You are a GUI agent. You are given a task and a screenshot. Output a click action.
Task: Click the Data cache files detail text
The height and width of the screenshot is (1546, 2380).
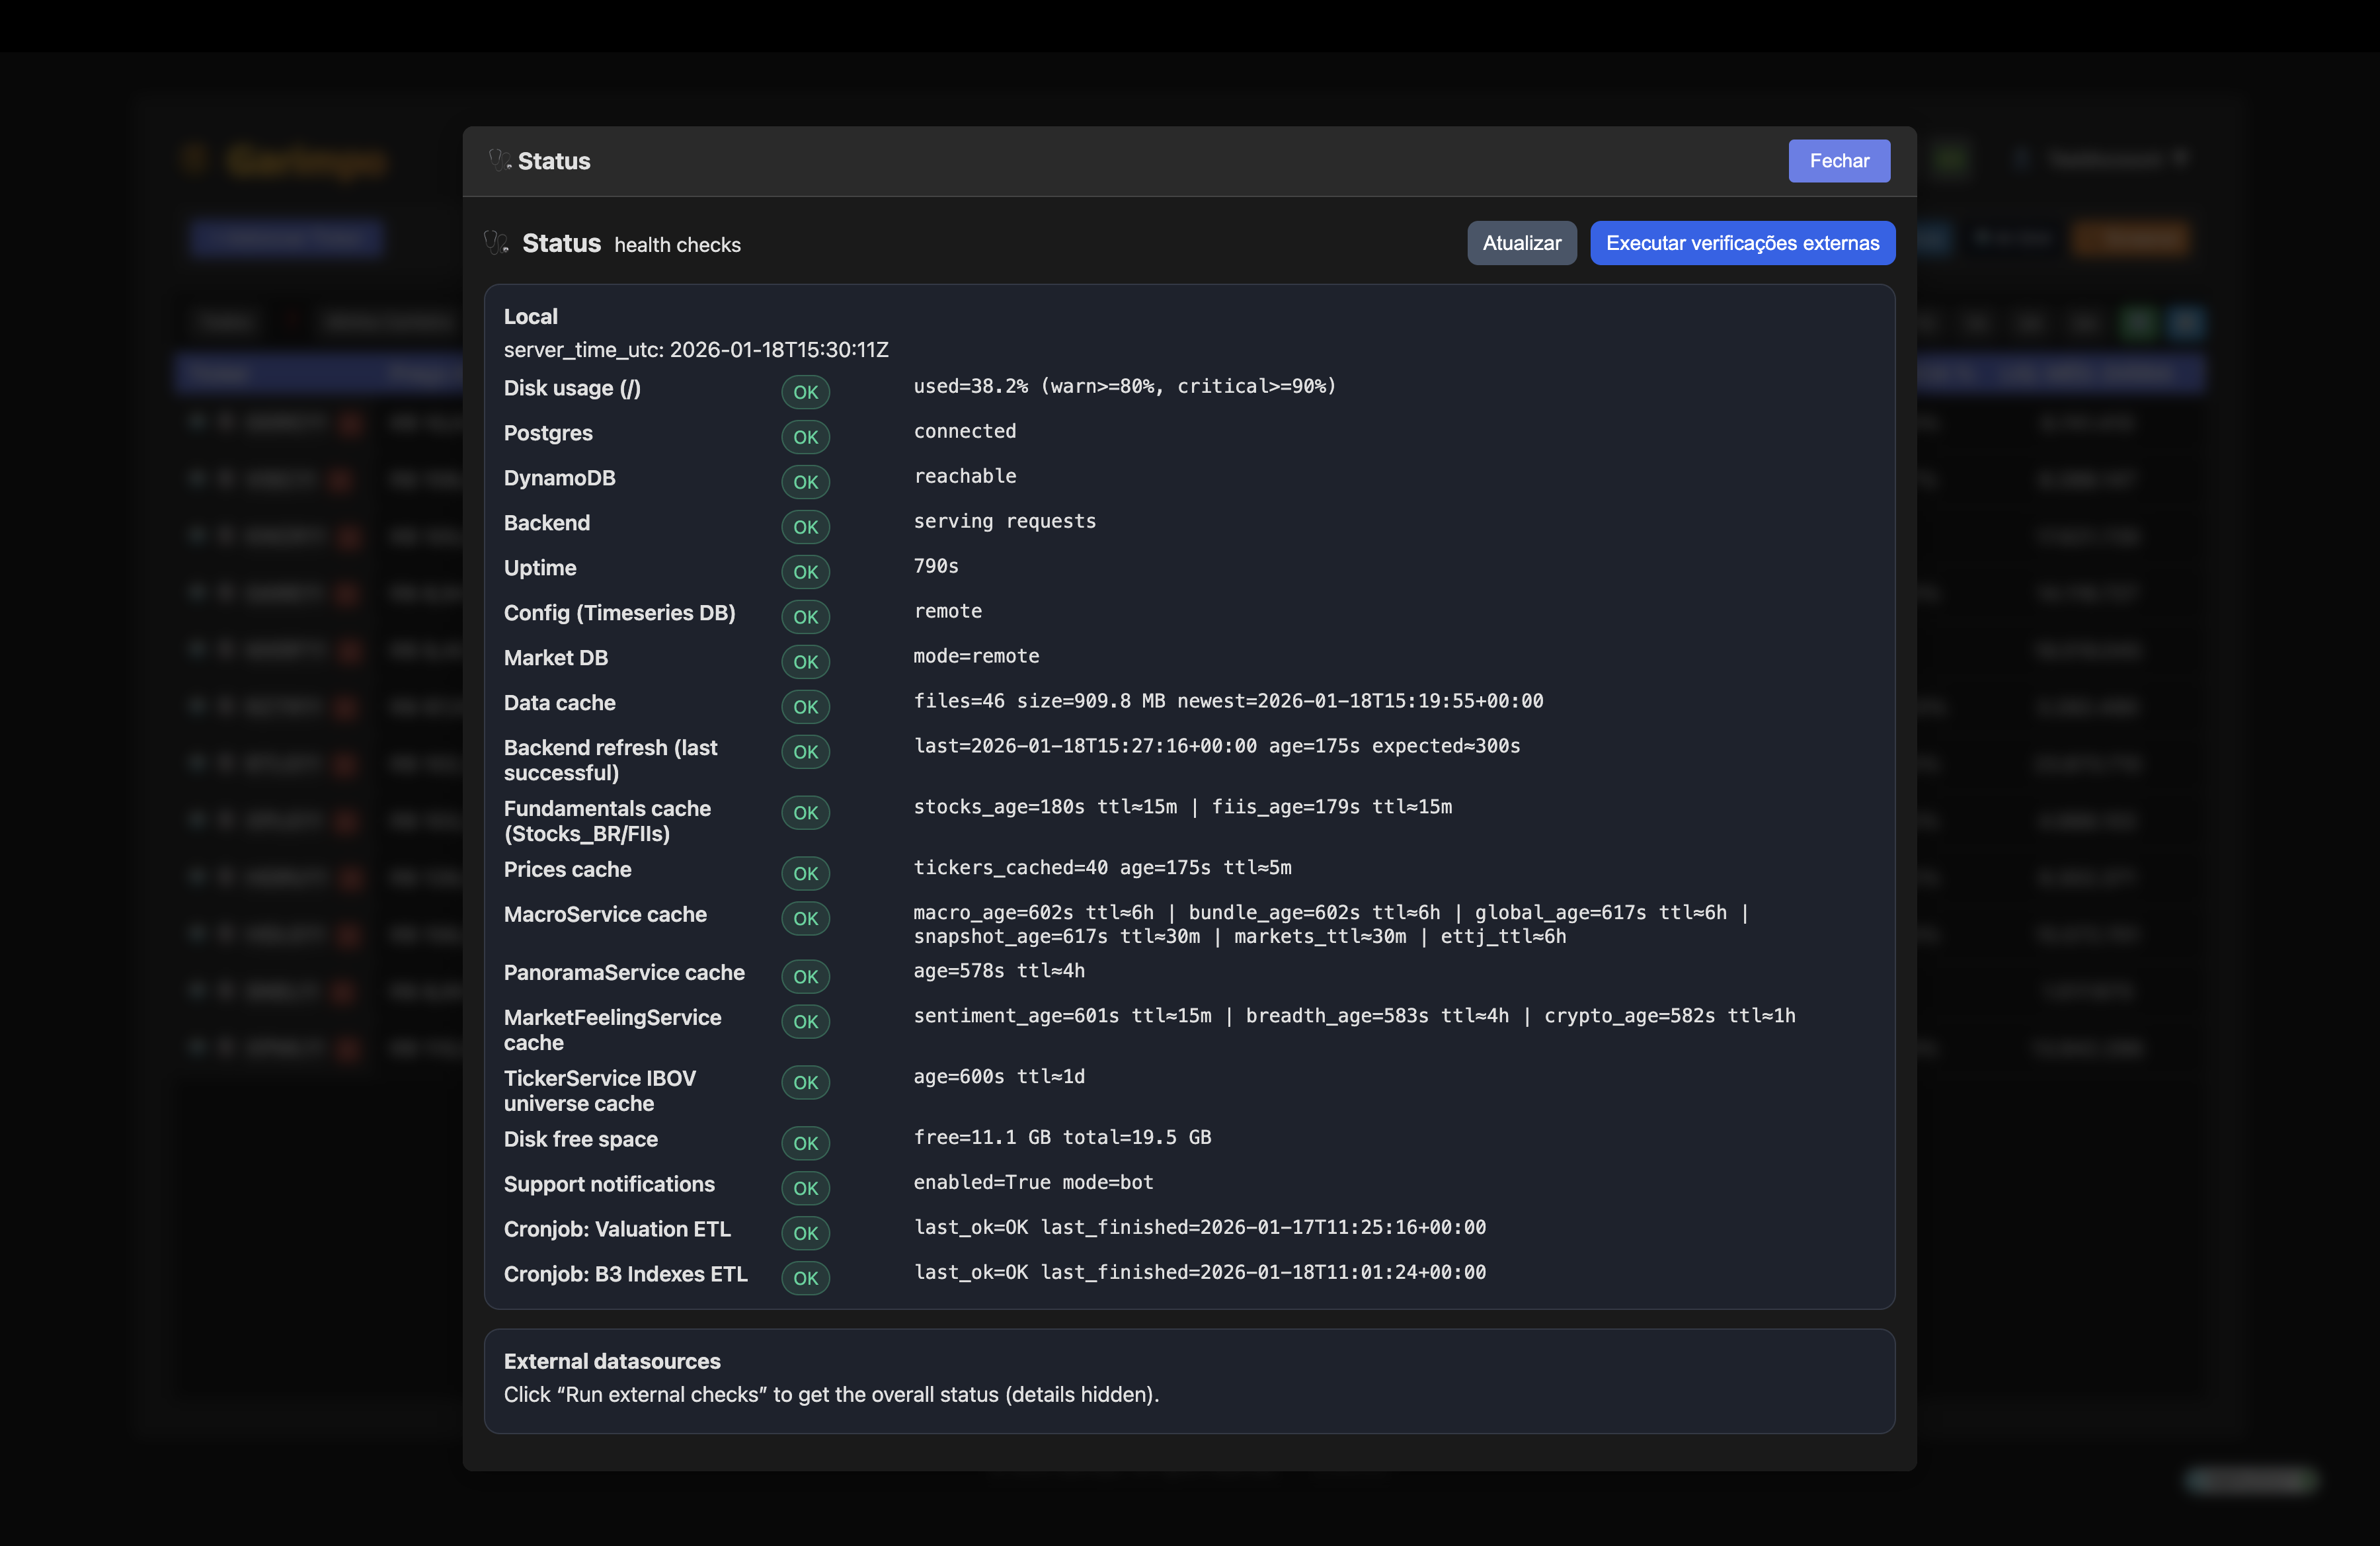click(1227, 701)
